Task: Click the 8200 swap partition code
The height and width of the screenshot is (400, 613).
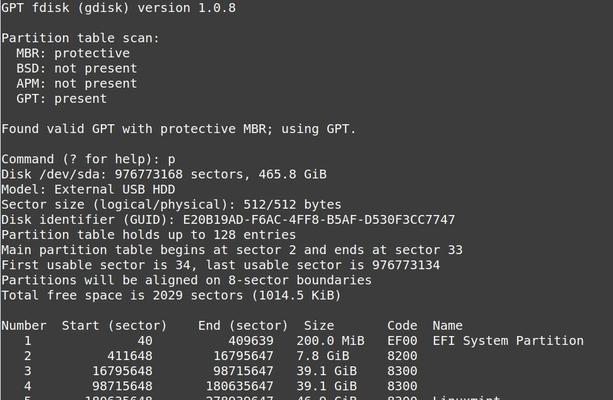Action: pyautogui.click(x=402, y=356)
